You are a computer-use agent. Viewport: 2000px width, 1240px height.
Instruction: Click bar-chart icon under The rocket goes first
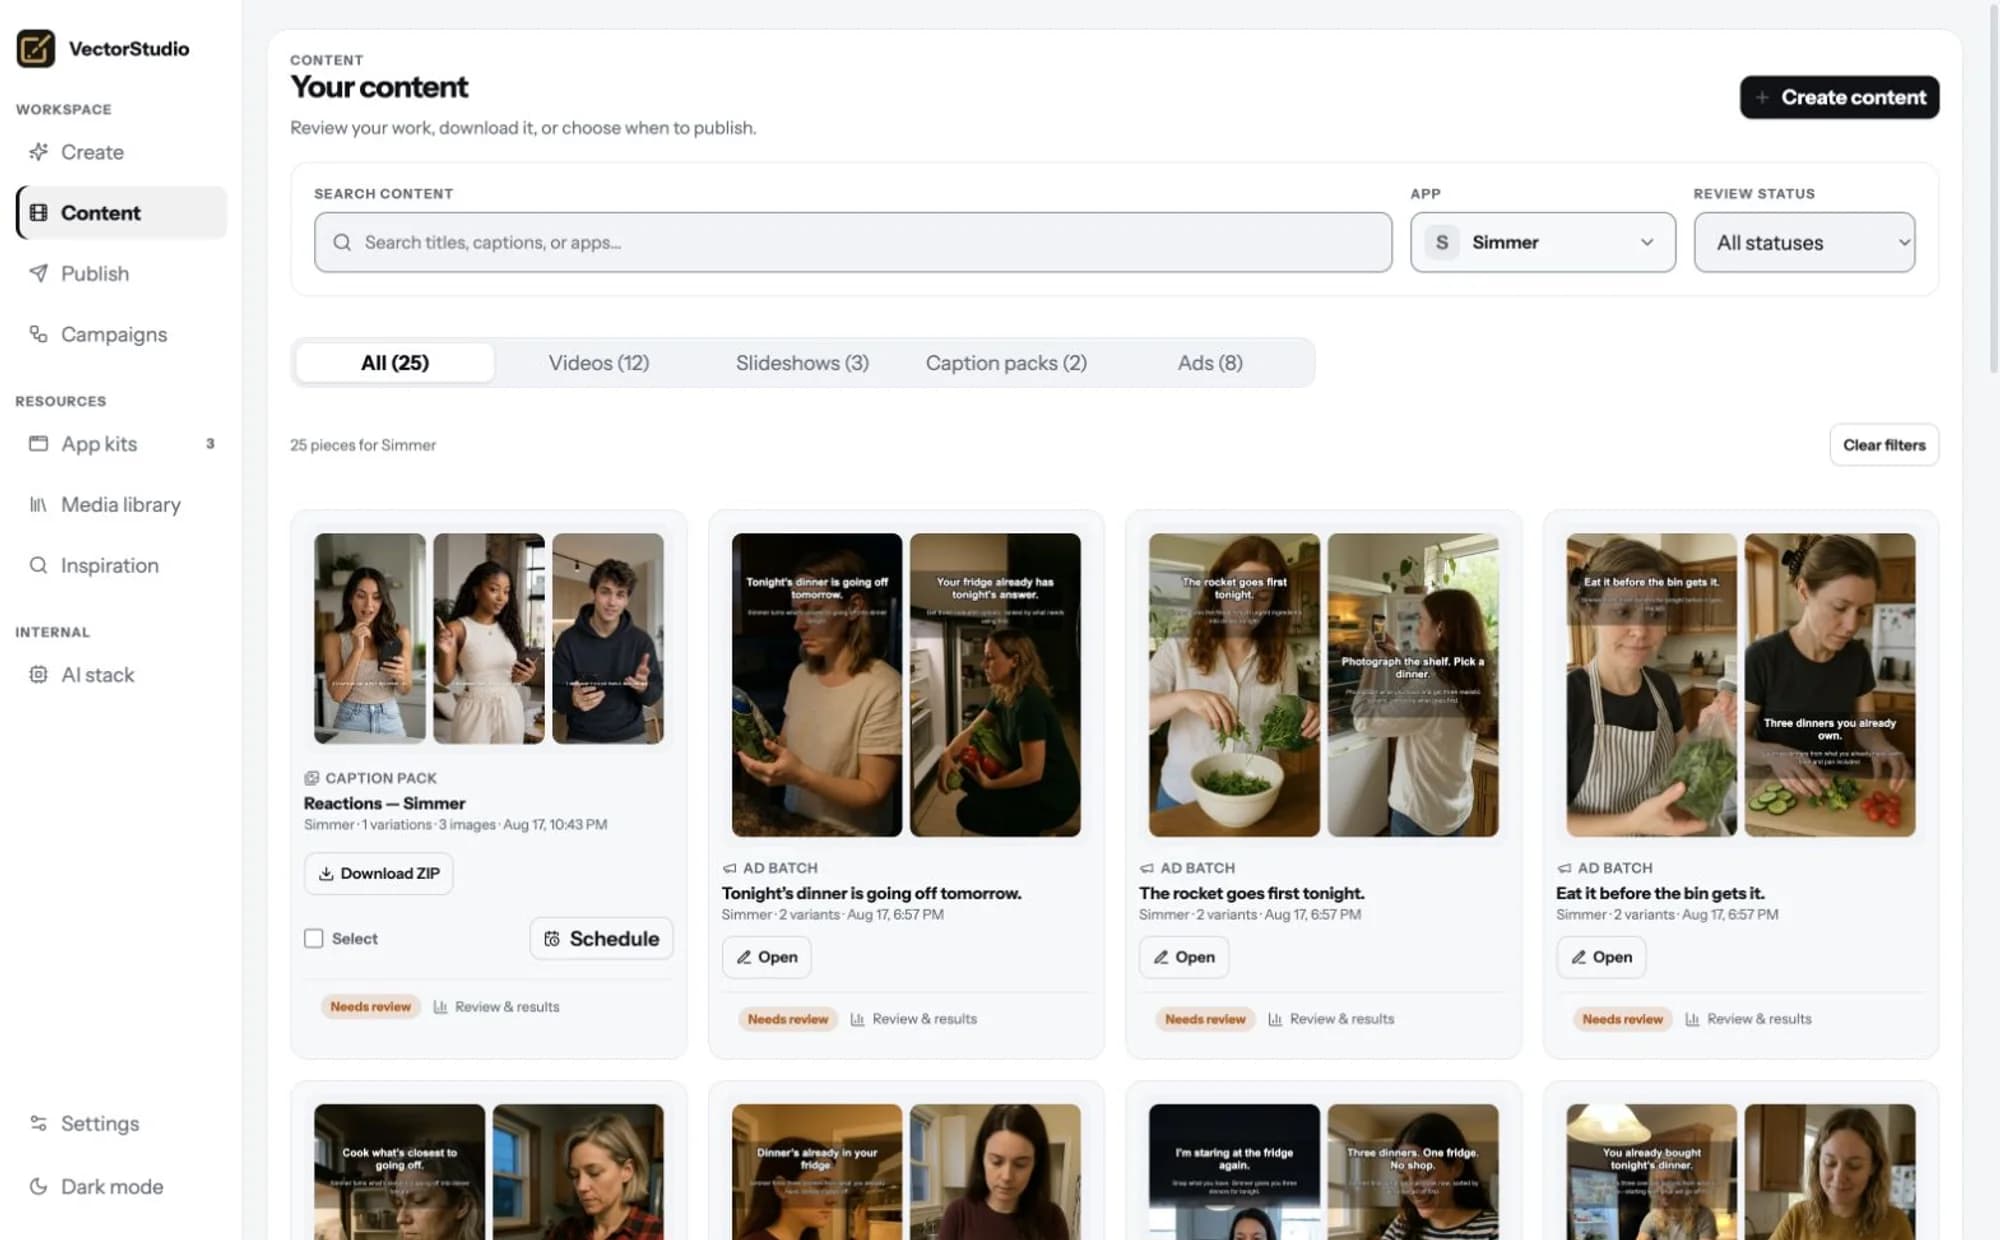pyautogui.click(x=1275, y=1019)
